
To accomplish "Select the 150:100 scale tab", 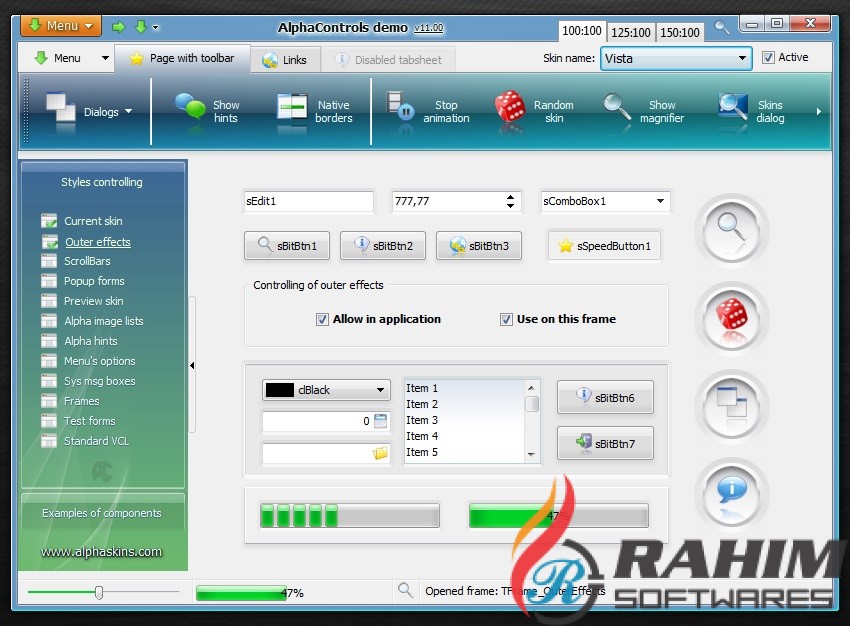I will pyautogui.click(x=680, y=33).
